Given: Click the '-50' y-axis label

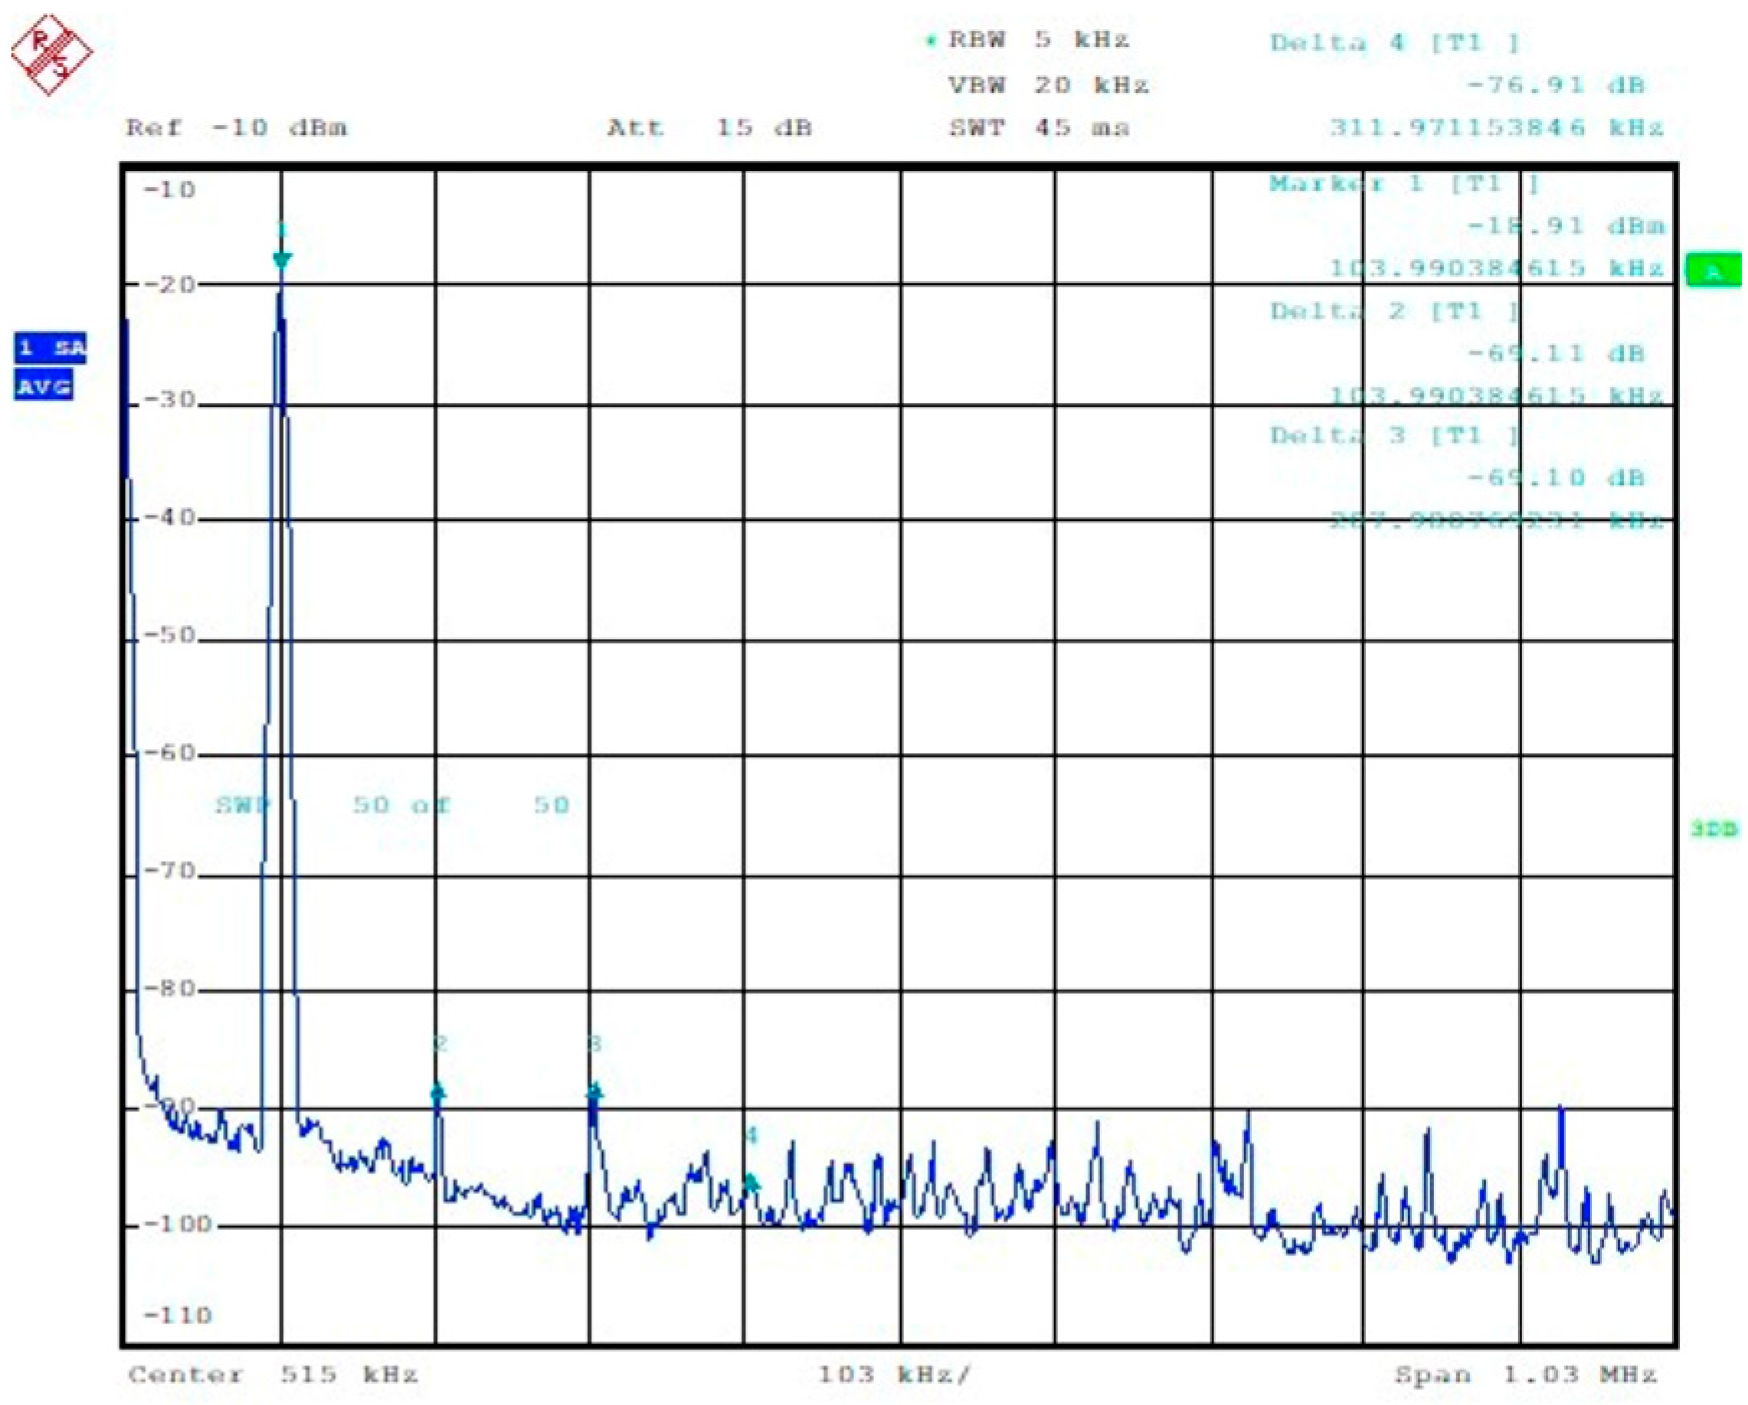Looking at the screenshot, I should pyautogui.click(x=170, y=636).
